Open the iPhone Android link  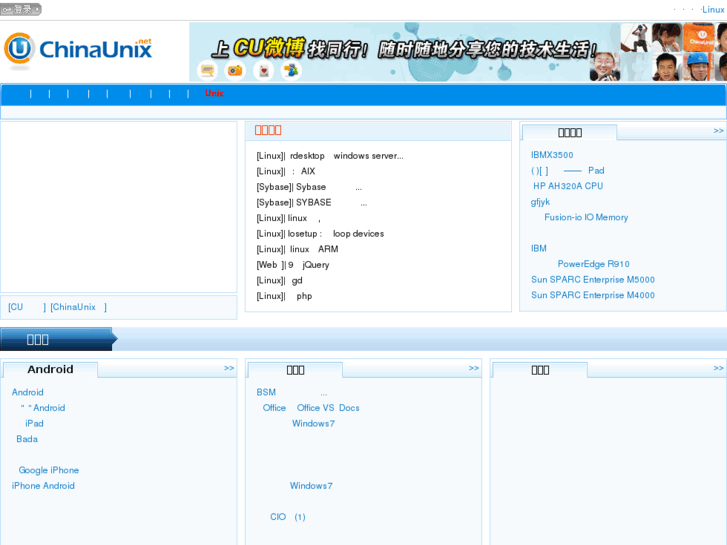click(x=43, y=486)
